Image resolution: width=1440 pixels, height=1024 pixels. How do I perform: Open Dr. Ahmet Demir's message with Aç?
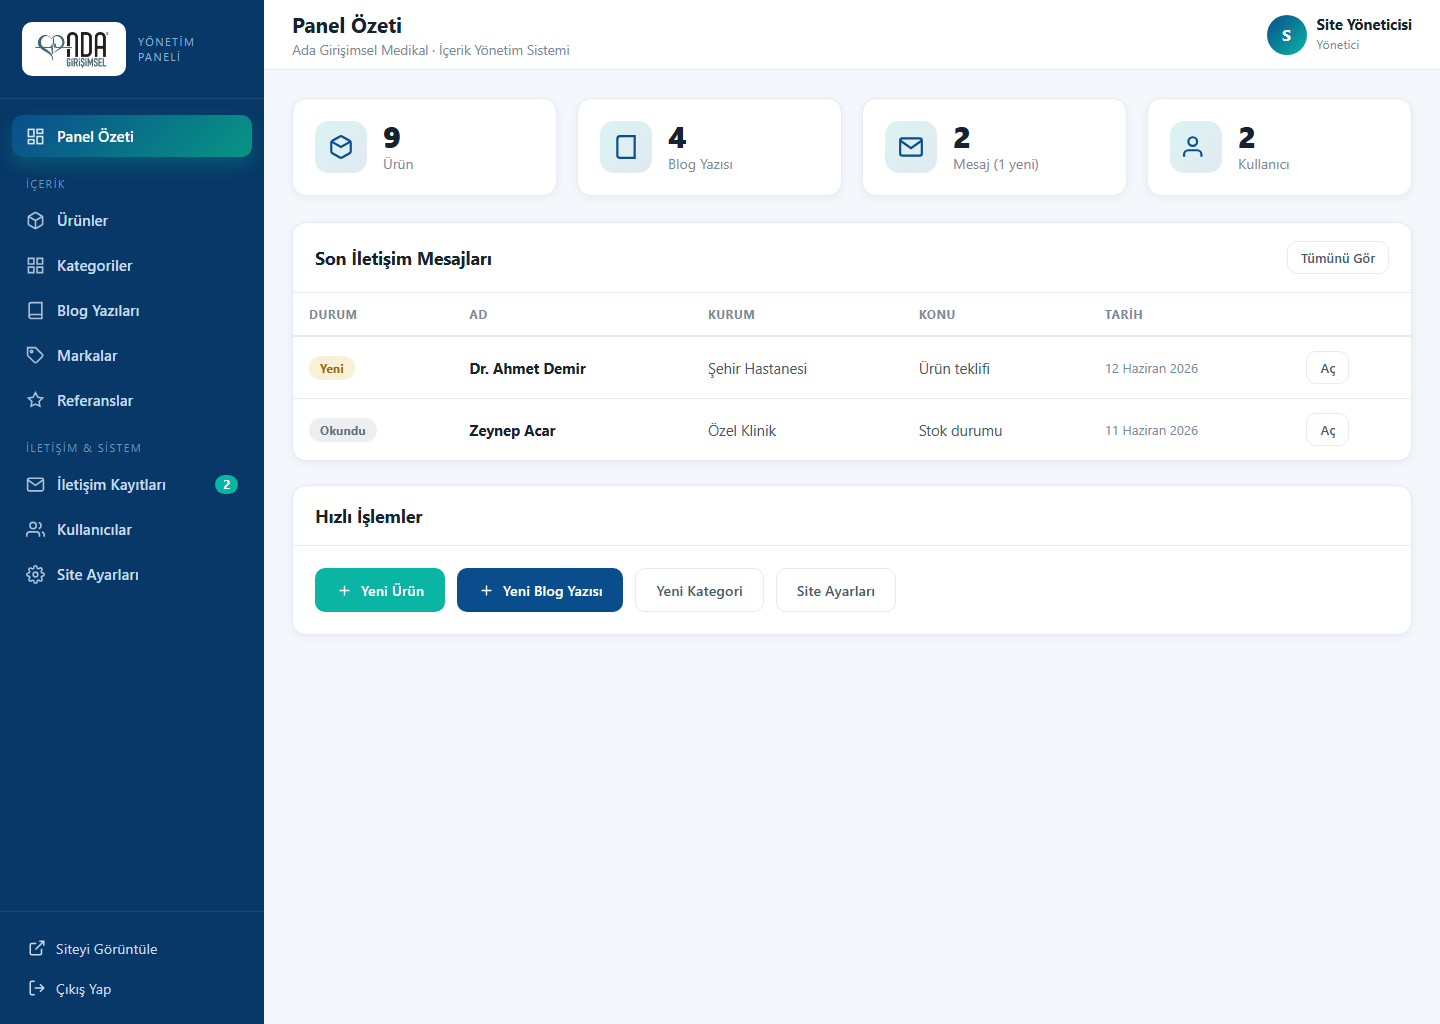[x=1328, y=369]
